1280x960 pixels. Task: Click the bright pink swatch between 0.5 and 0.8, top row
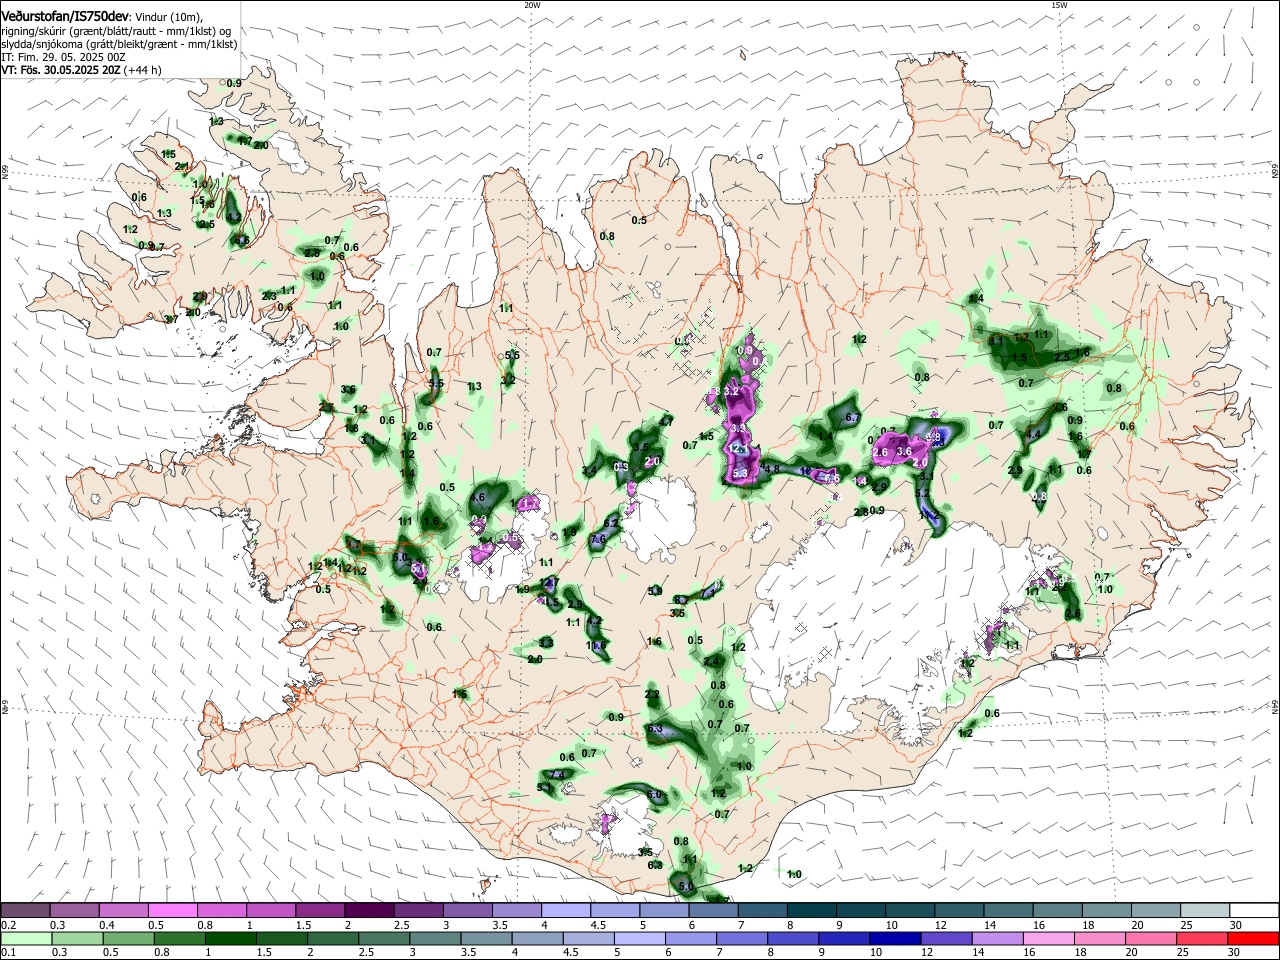click(x=172, y=911)
